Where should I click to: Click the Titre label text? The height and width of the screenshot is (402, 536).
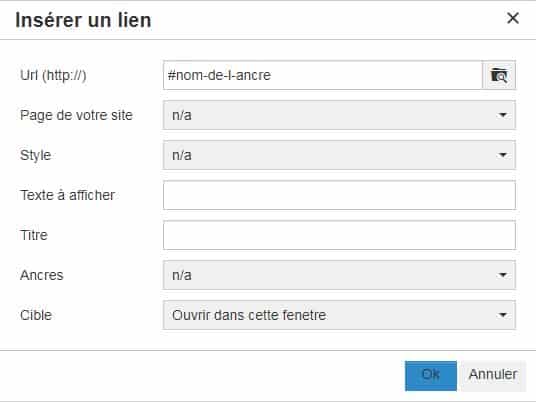pos(34,235)
